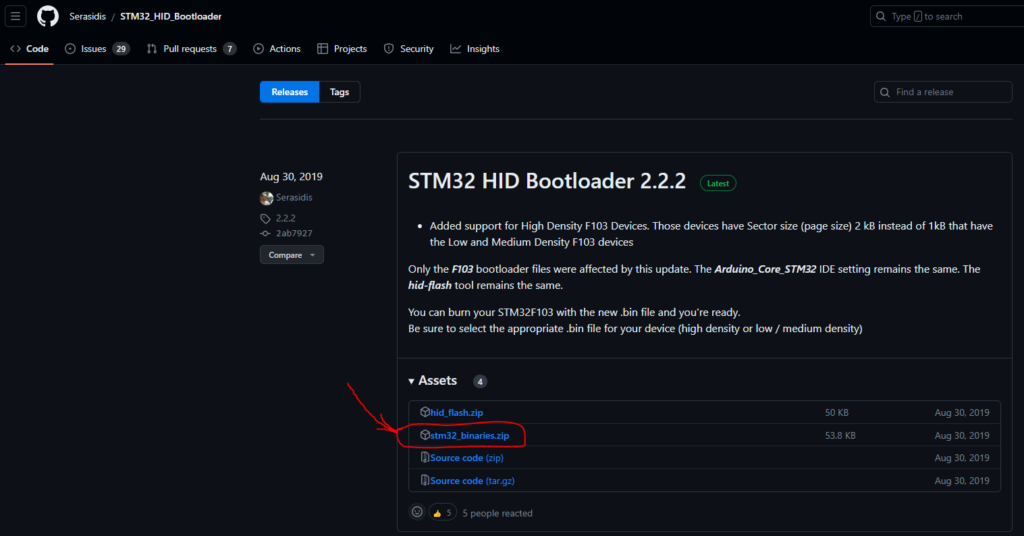Open the Security tab
Image resolution: width=1024 pixels, height=536 pixels.
[x=409, y=49]
